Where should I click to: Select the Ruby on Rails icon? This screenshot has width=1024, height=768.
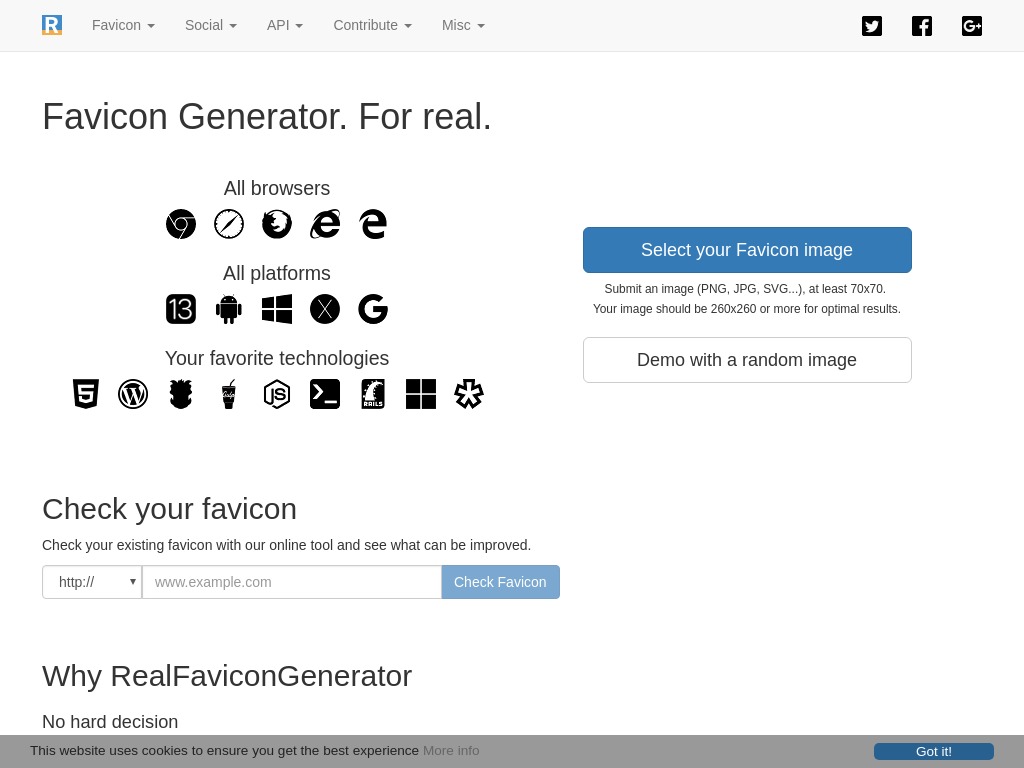tap(373, 394)
